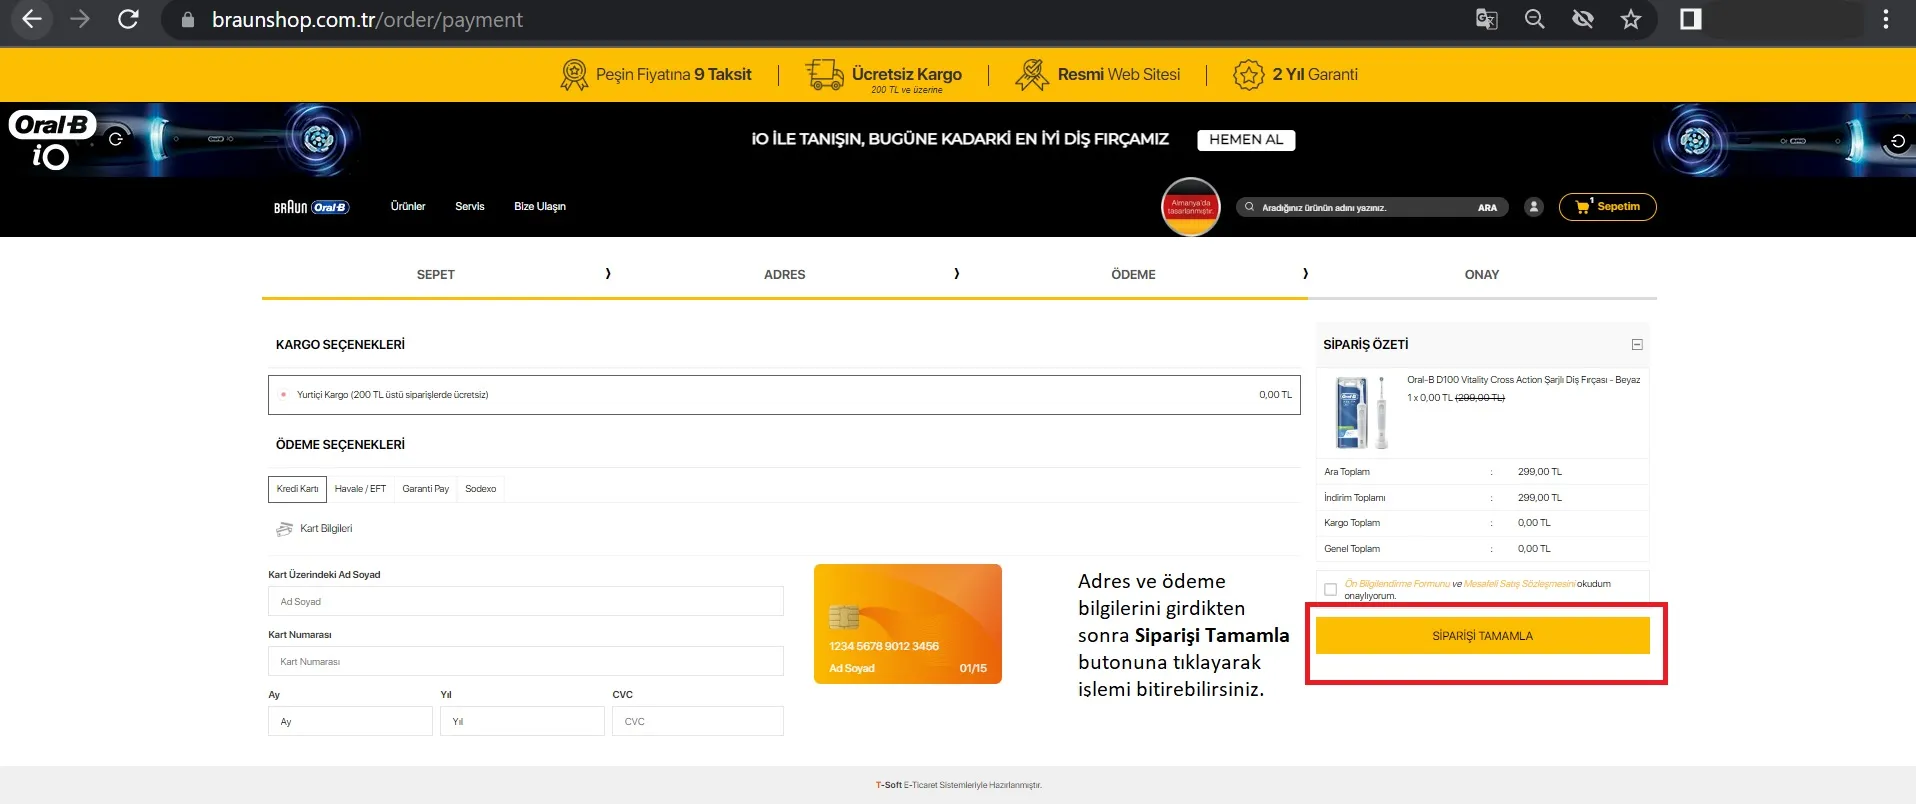Viewport: 1916px width, 808px height.
Task: Click the Braun Oral-B logo
Action: pos(311,207)
